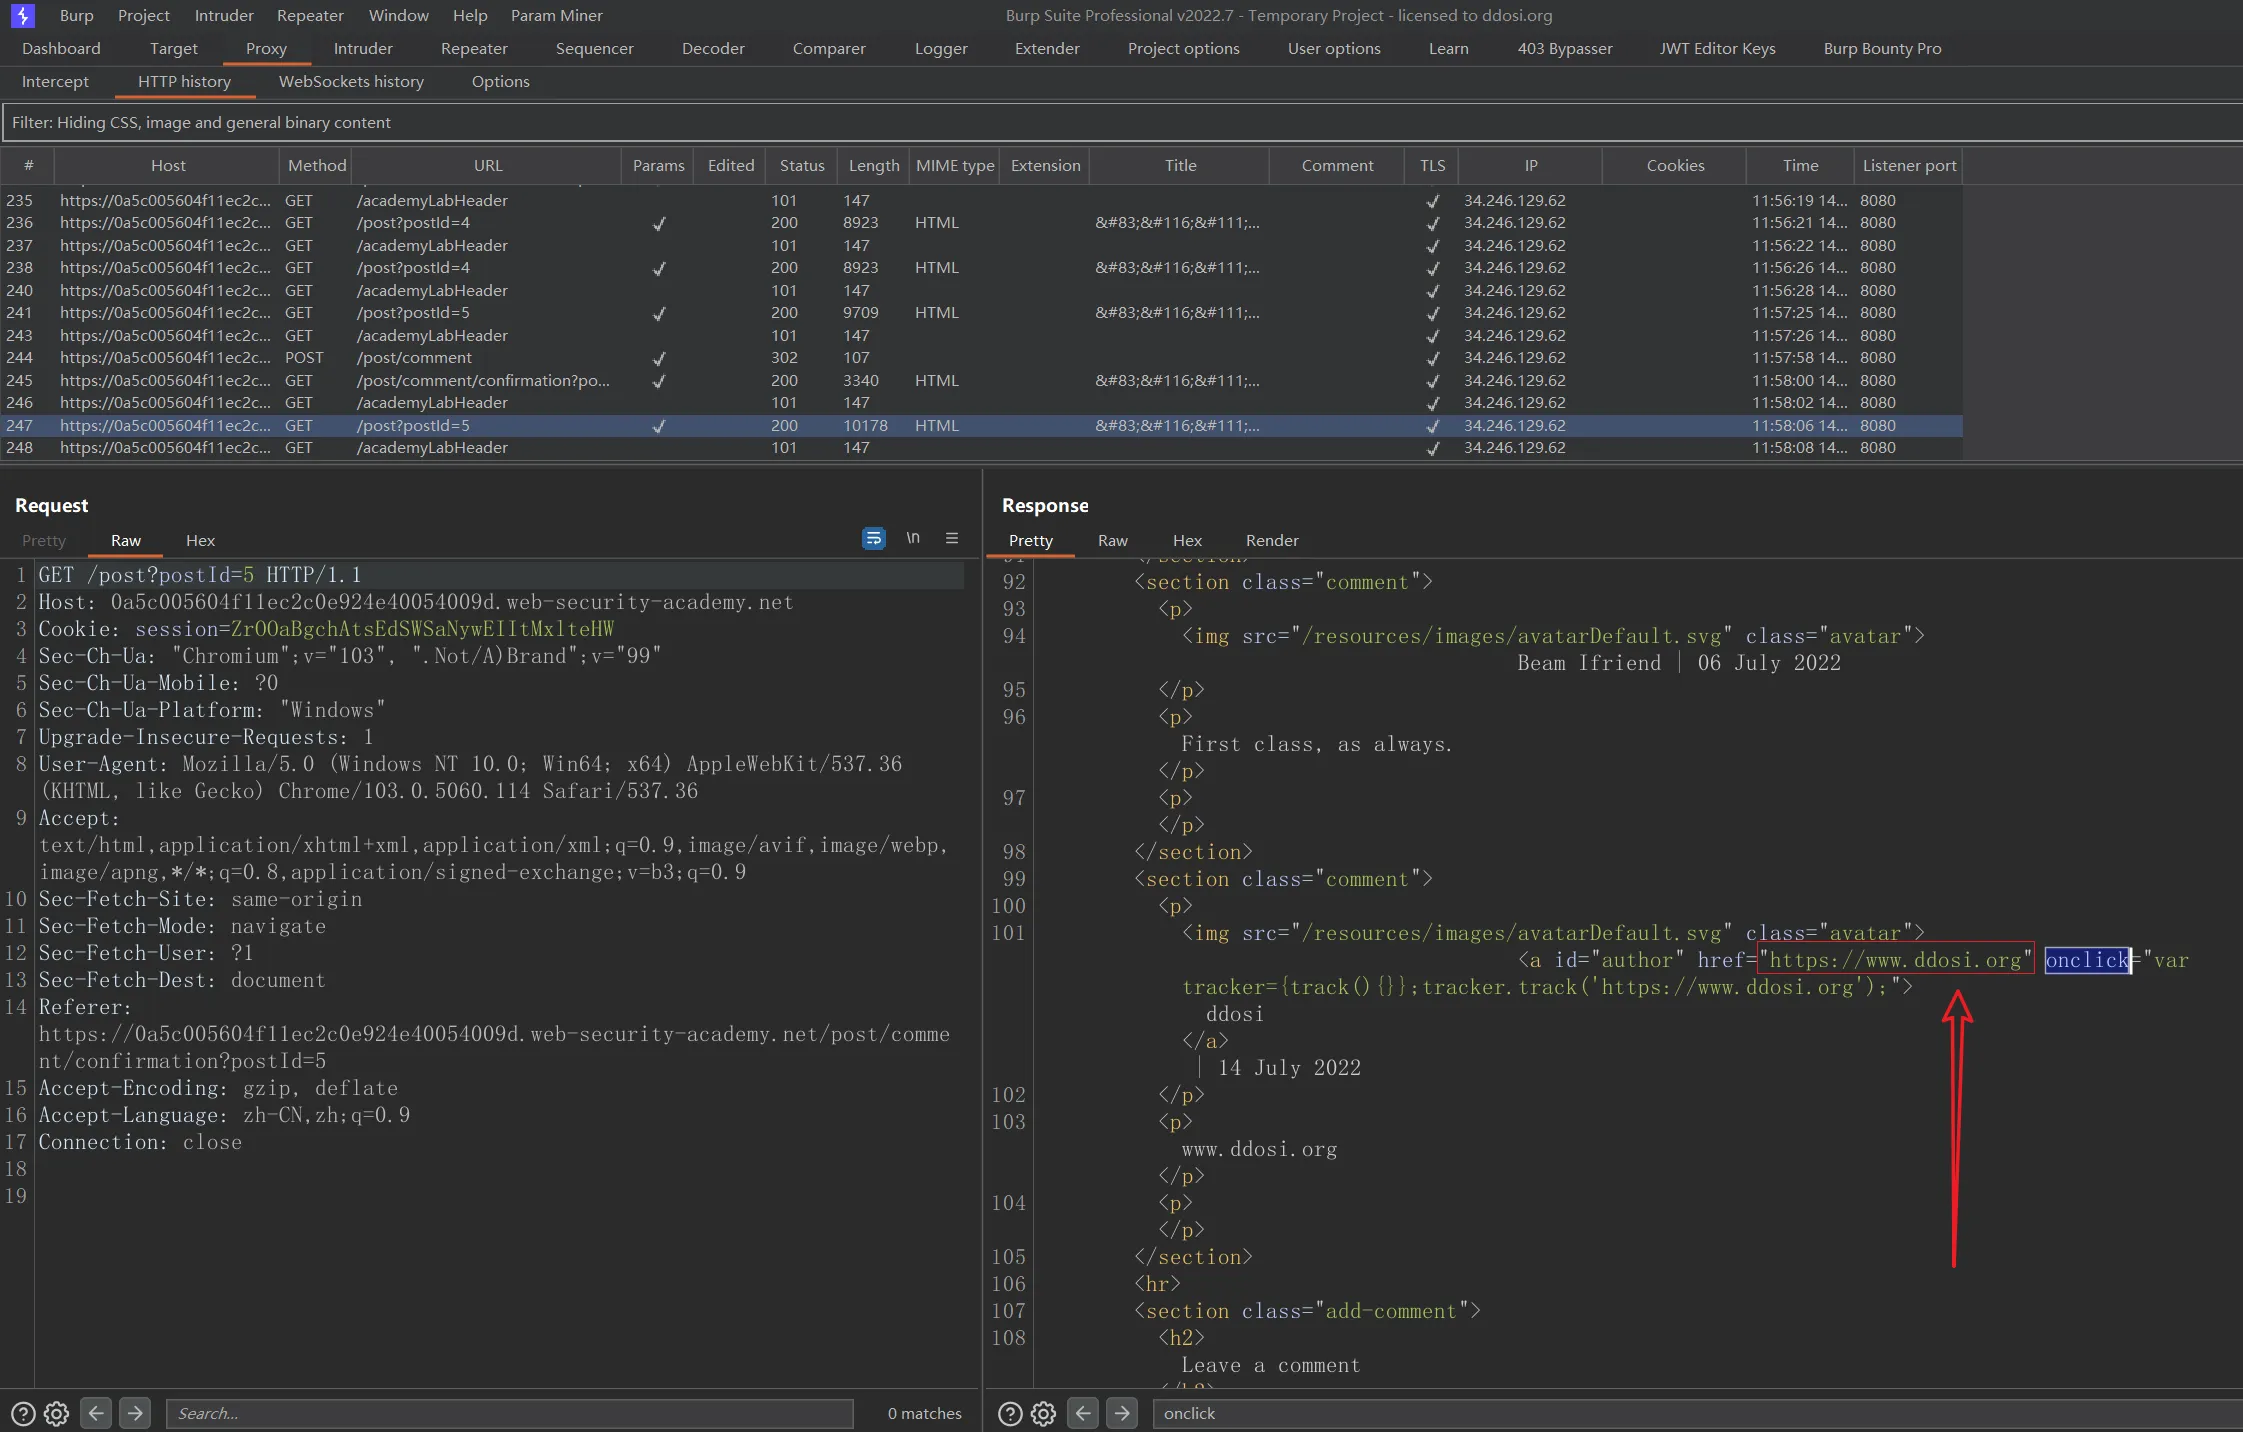Open the Burp Bounty Pro tab
The width and height of the screenshot is (2243, 1432).
(1882, 48)
